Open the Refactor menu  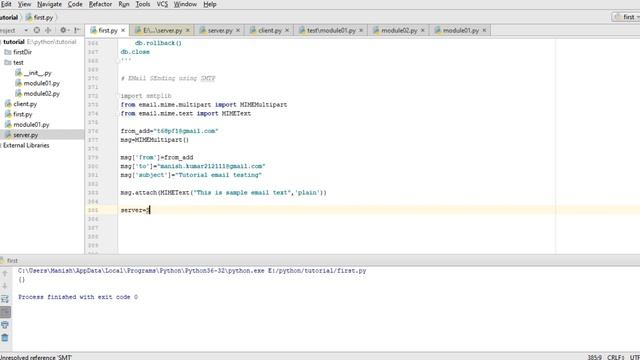click(x=100, y=4)
